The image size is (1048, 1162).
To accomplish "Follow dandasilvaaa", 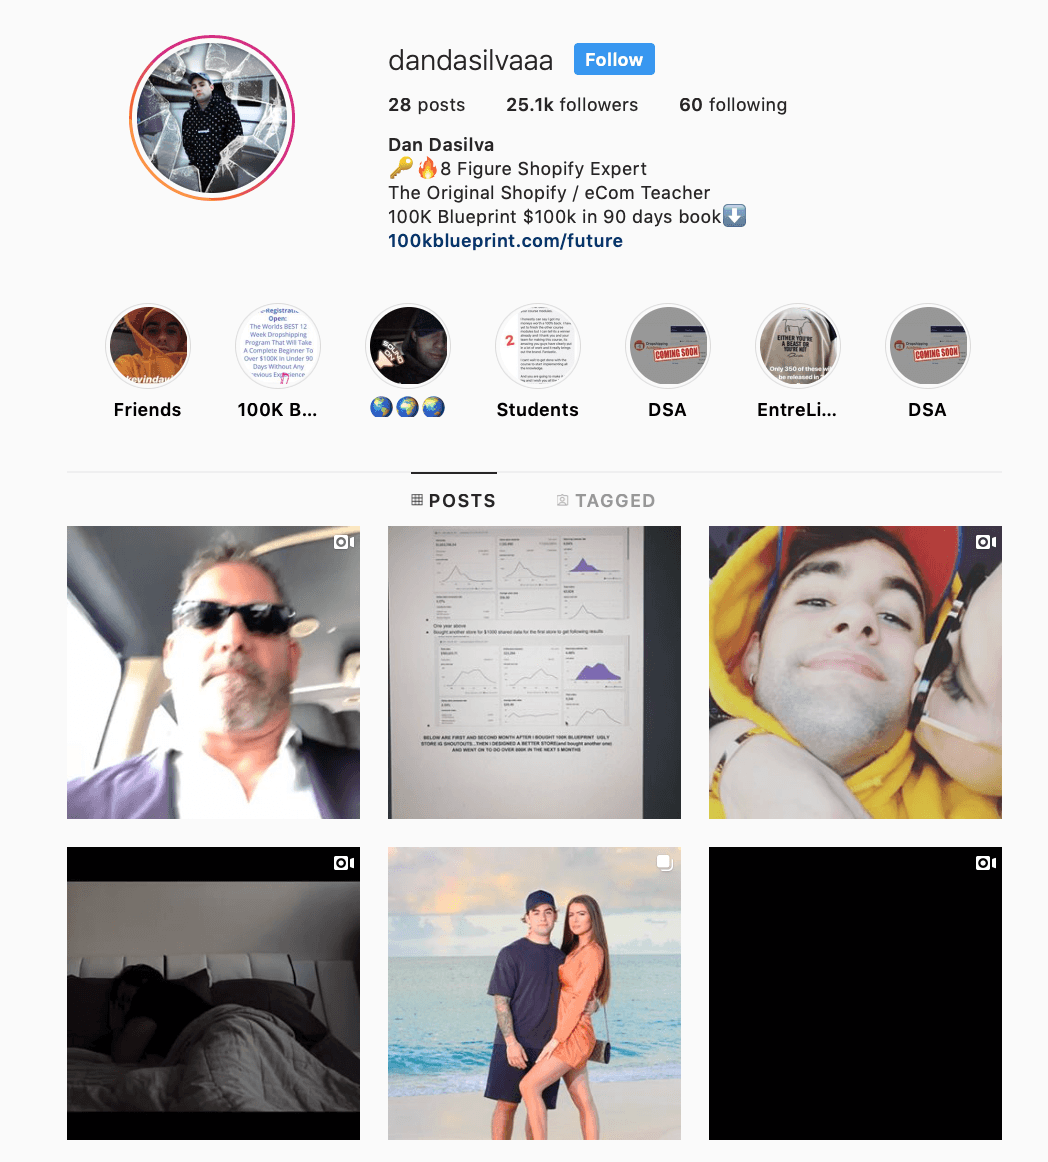I will tap(614, 59).
